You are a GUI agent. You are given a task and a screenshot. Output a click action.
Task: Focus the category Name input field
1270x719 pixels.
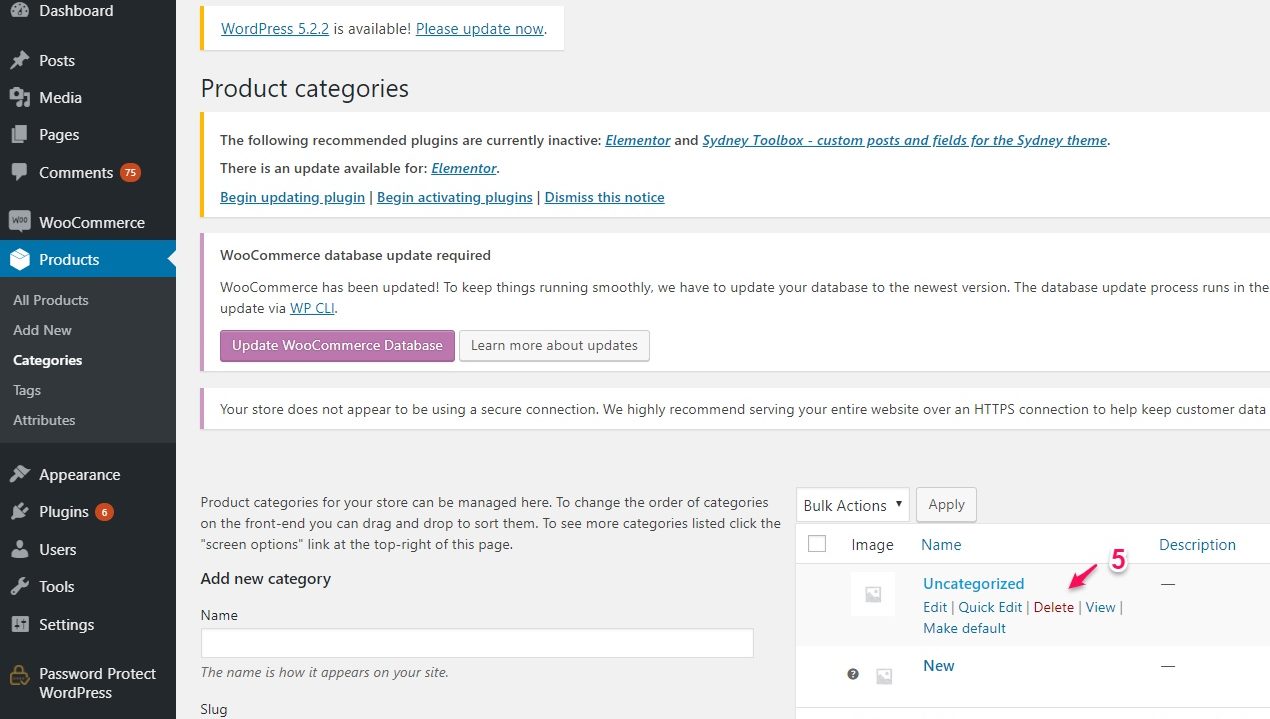point(477,643)
